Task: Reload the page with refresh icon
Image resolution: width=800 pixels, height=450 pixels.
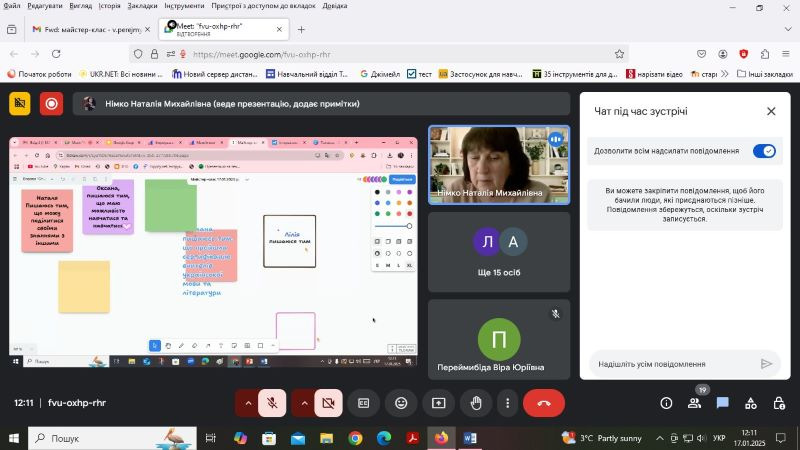Action: pyautogui.click(x=56, y=54)
